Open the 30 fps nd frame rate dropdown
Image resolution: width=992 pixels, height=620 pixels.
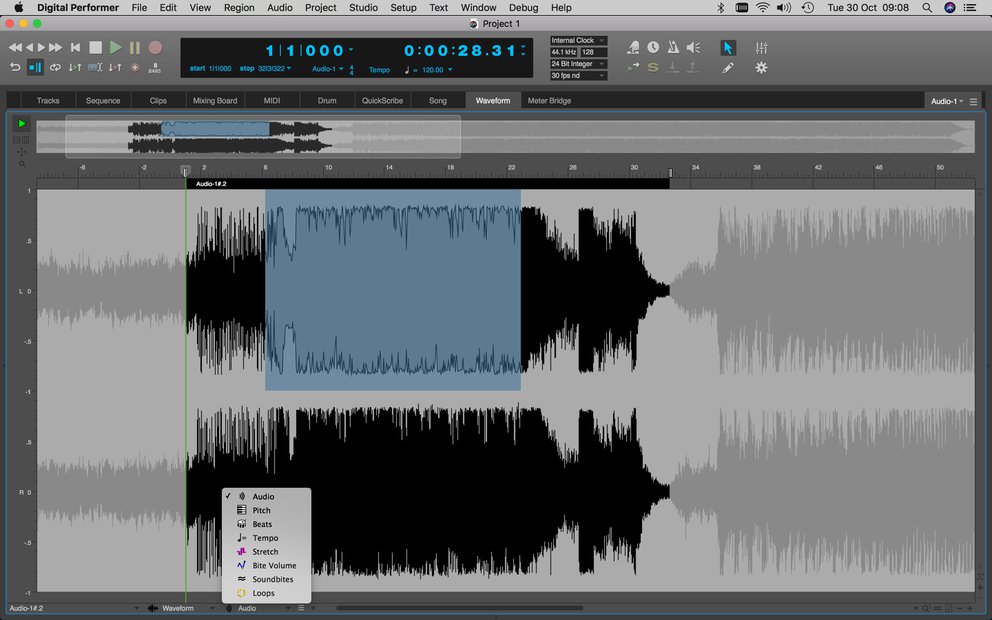(x=578, y=76)
